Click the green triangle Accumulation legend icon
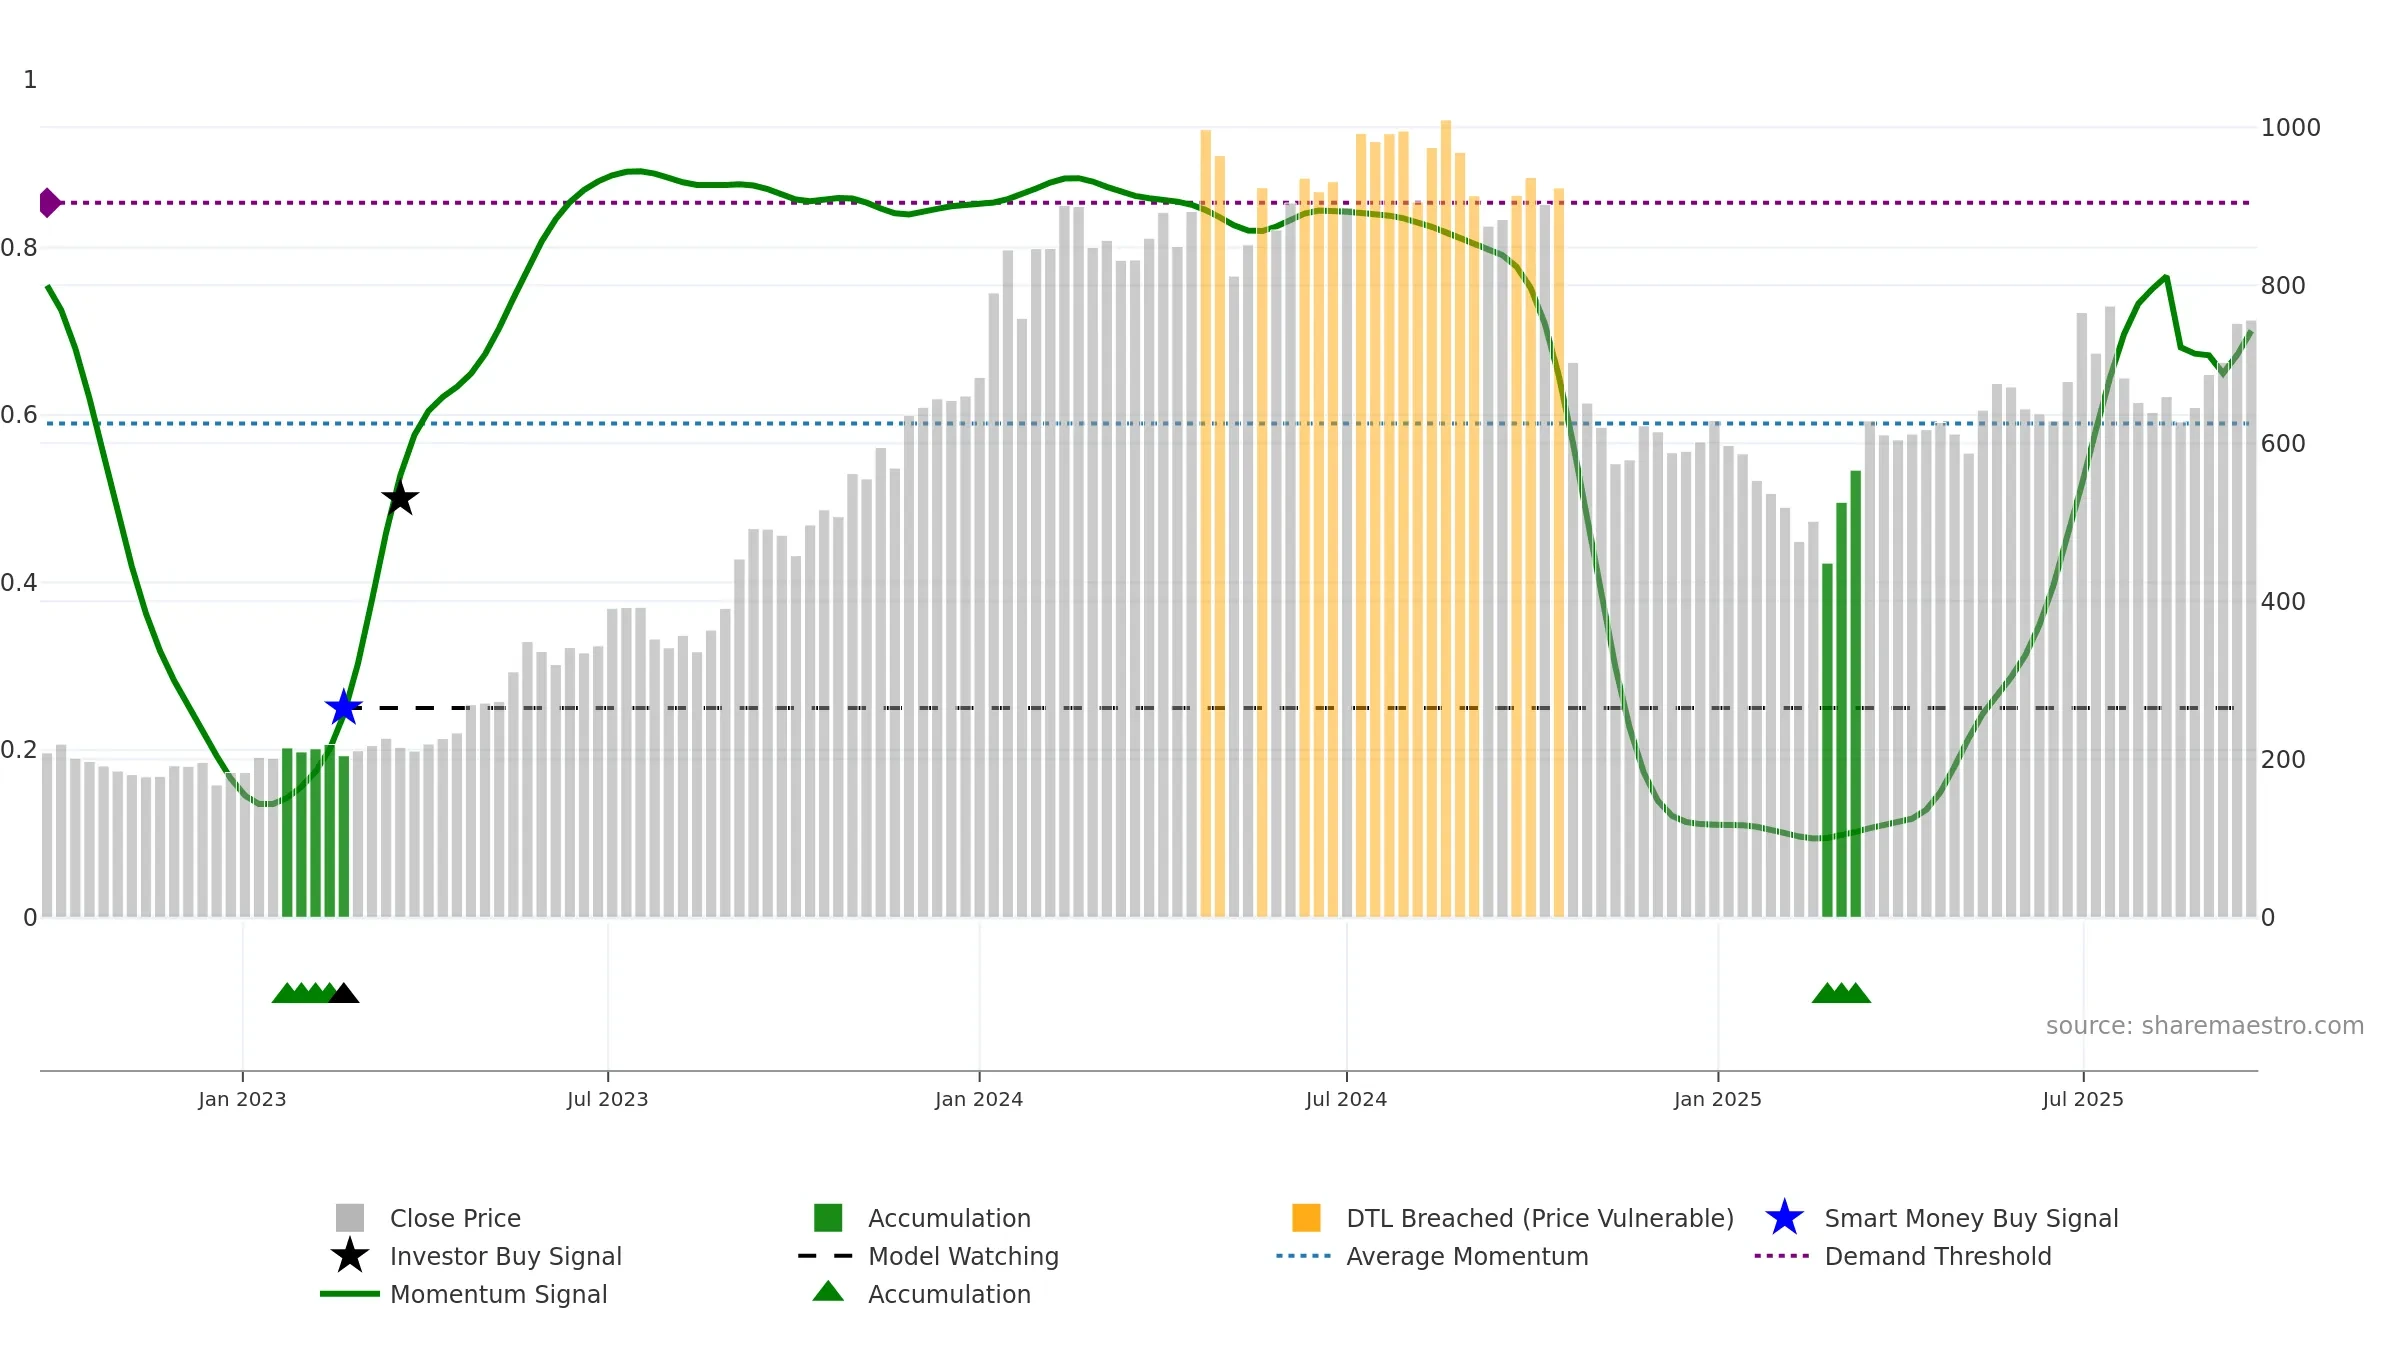 pyautogui.click(x=828, y=1292)
